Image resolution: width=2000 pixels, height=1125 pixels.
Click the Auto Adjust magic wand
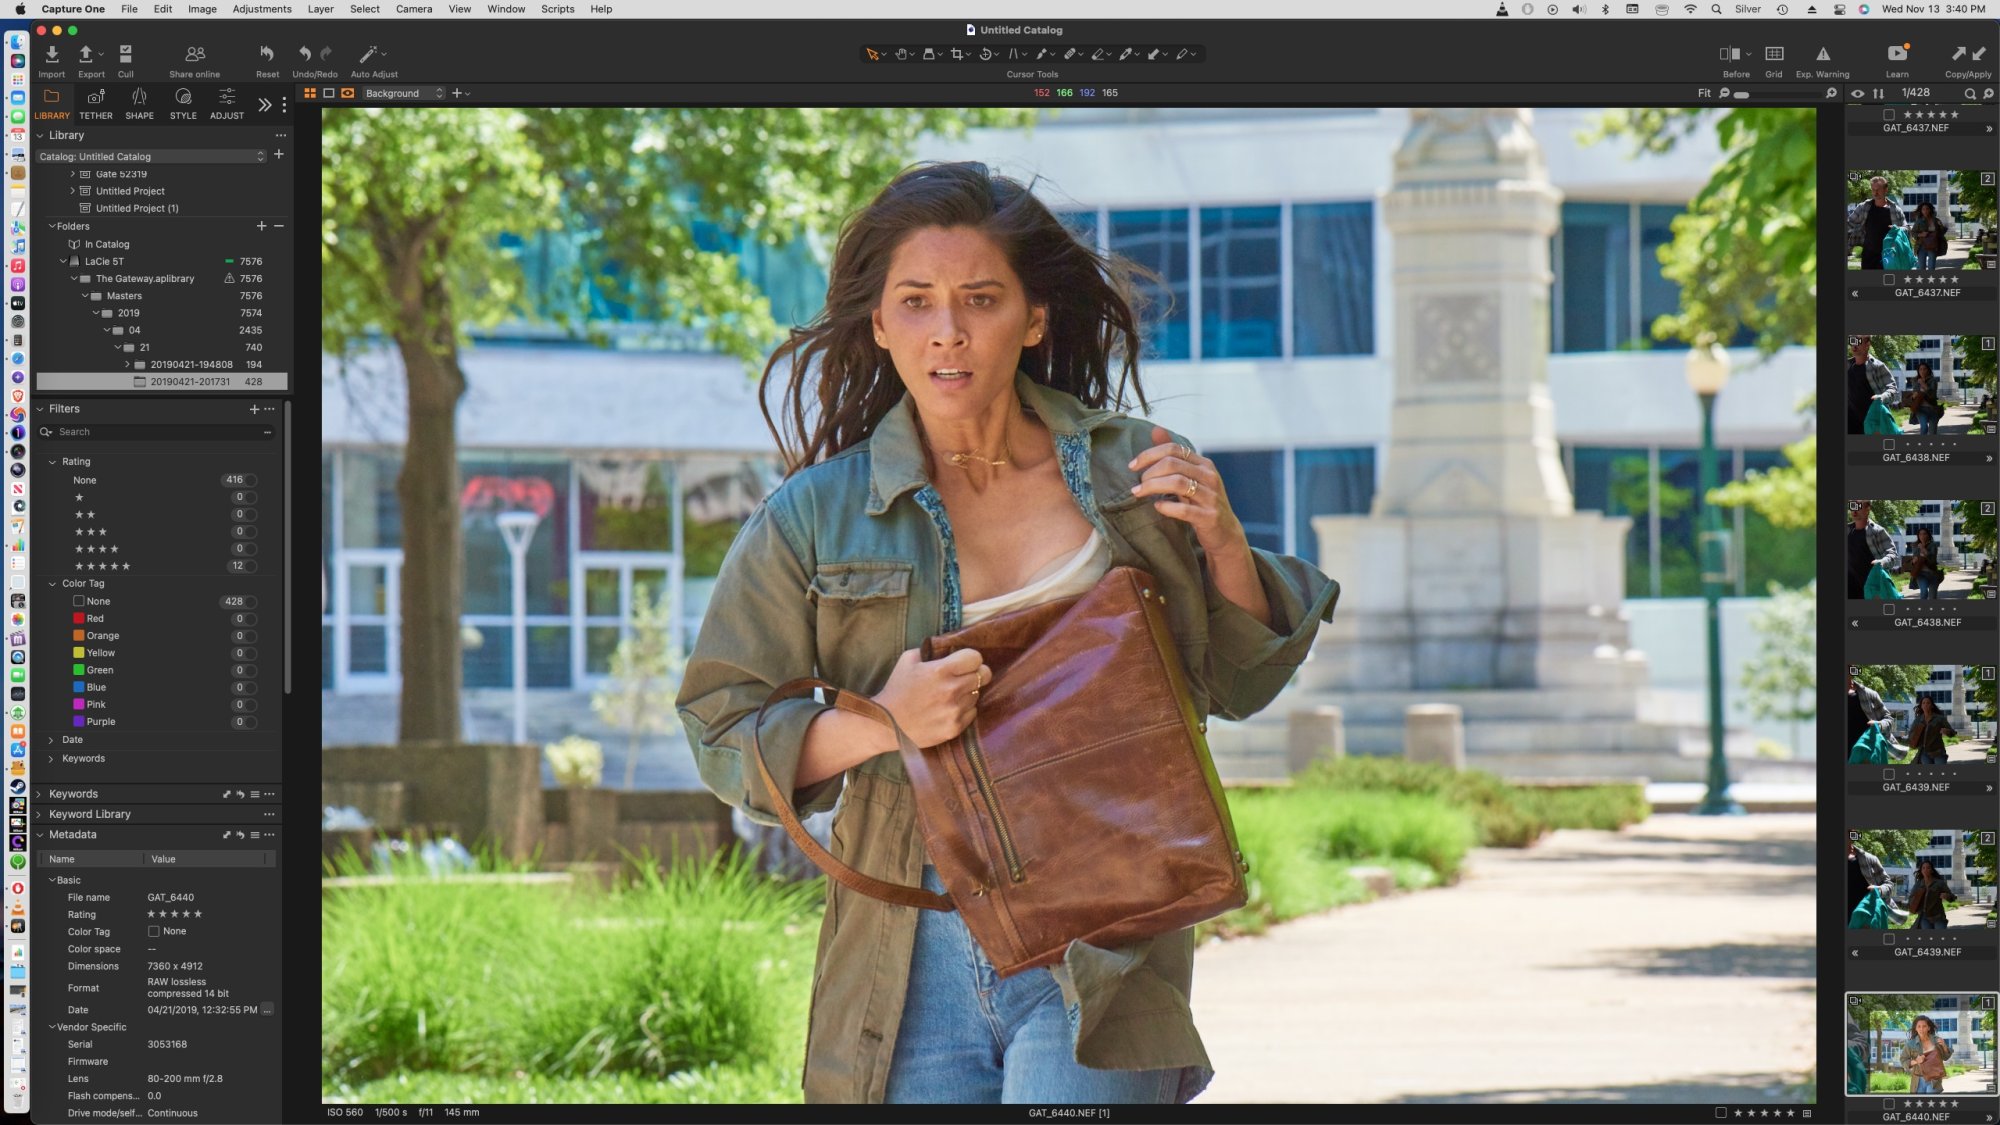coord(367,54)
